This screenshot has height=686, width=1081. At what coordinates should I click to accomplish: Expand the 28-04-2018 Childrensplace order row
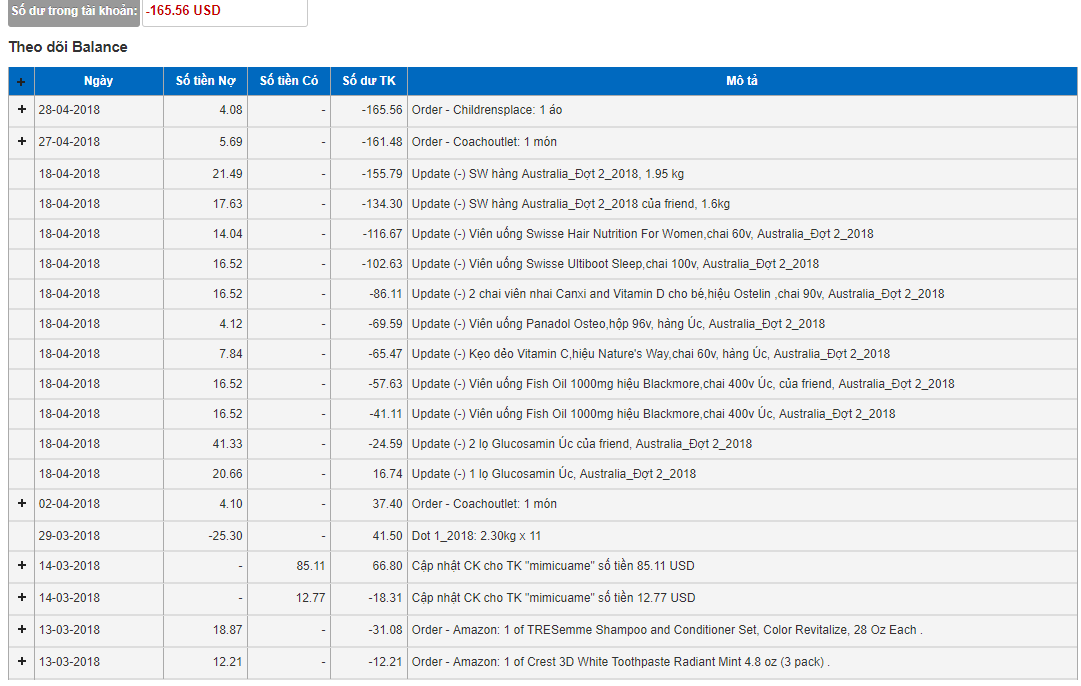[x=21, y=110]
